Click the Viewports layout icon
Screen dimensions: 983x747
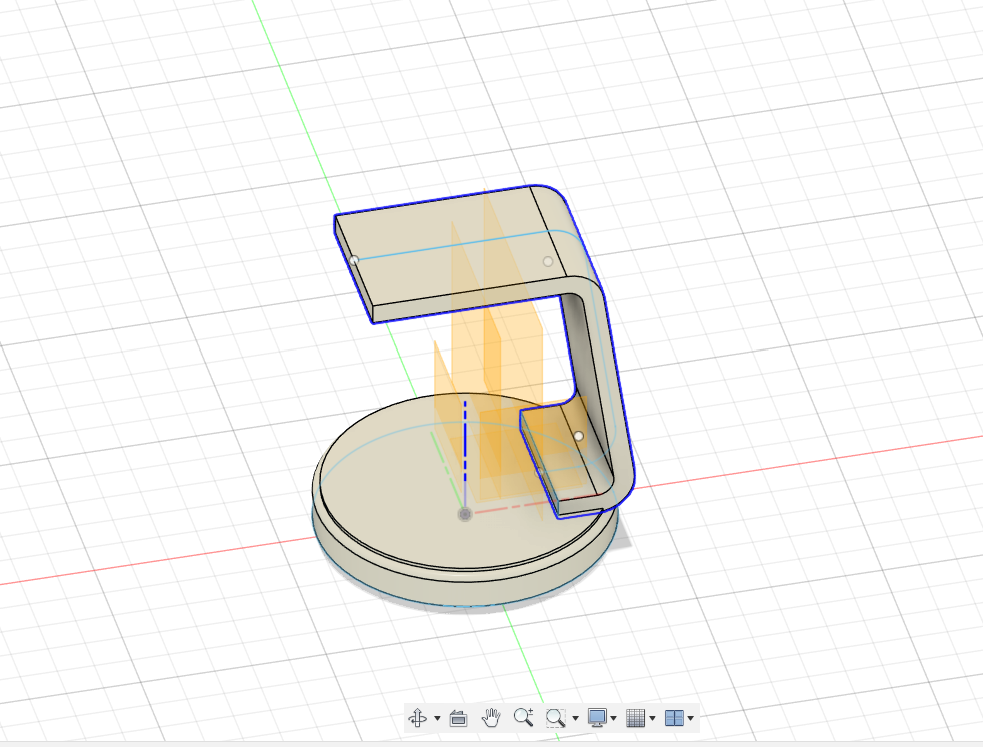(x=674, y=718)
